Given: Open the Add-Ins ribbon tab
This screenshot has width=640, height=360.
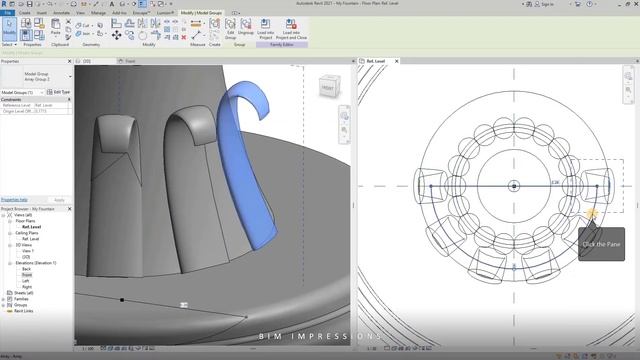Looking at the screenshot, I should [119, 13].
